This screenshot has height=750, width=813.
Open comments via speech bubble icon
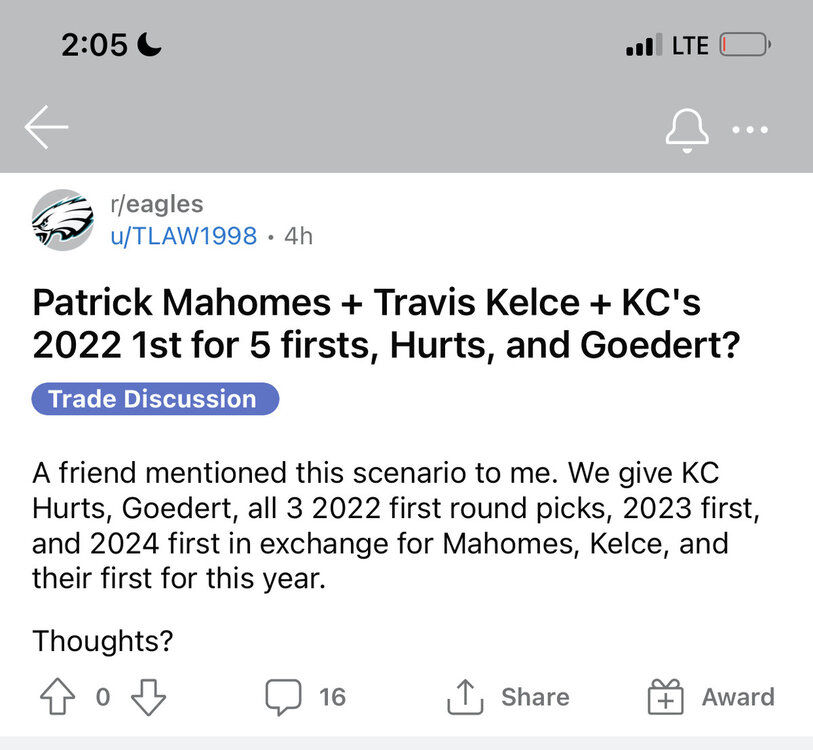[283, 697]
